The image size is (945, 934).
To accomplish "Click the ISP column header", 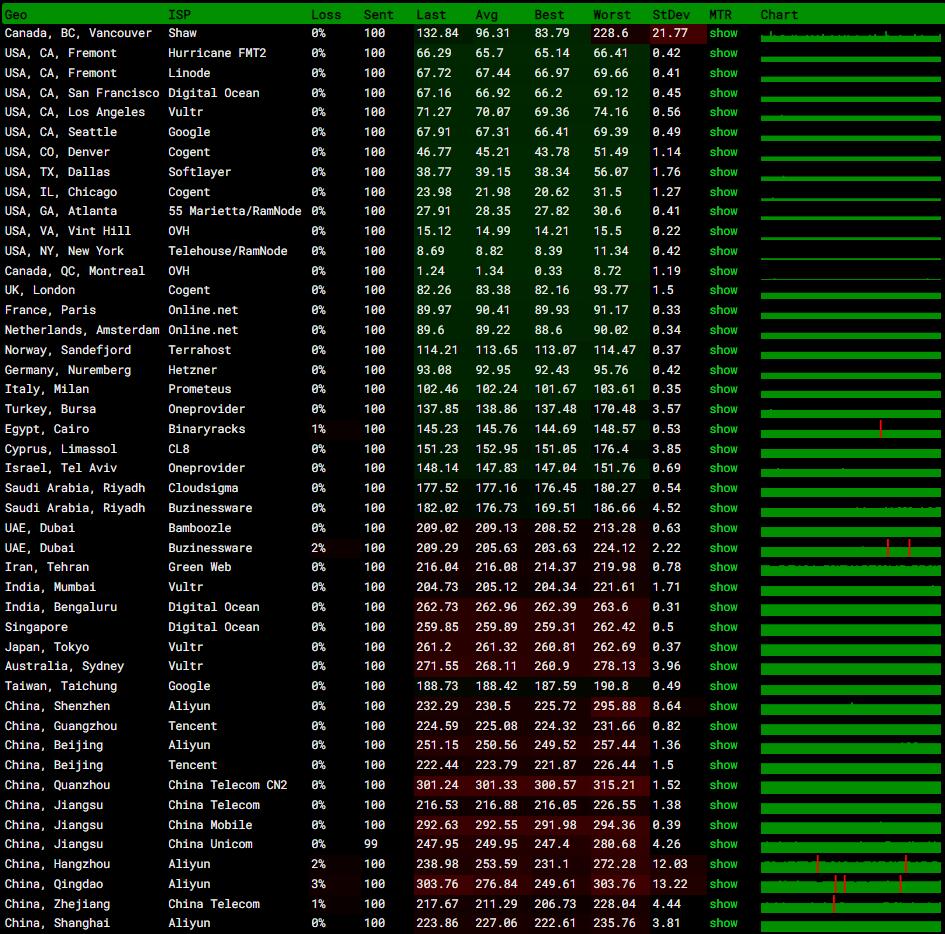I will (x=179, y=14).
